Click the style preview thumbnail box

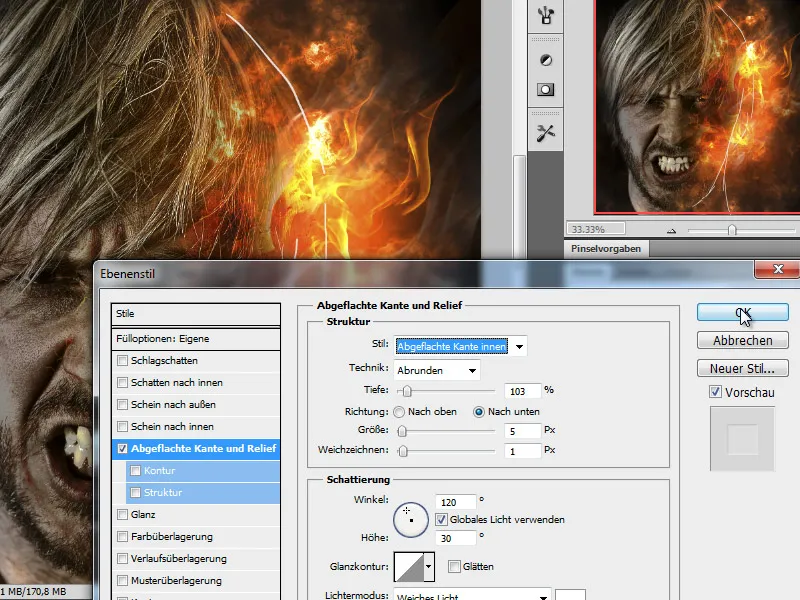tap(742, 439)
